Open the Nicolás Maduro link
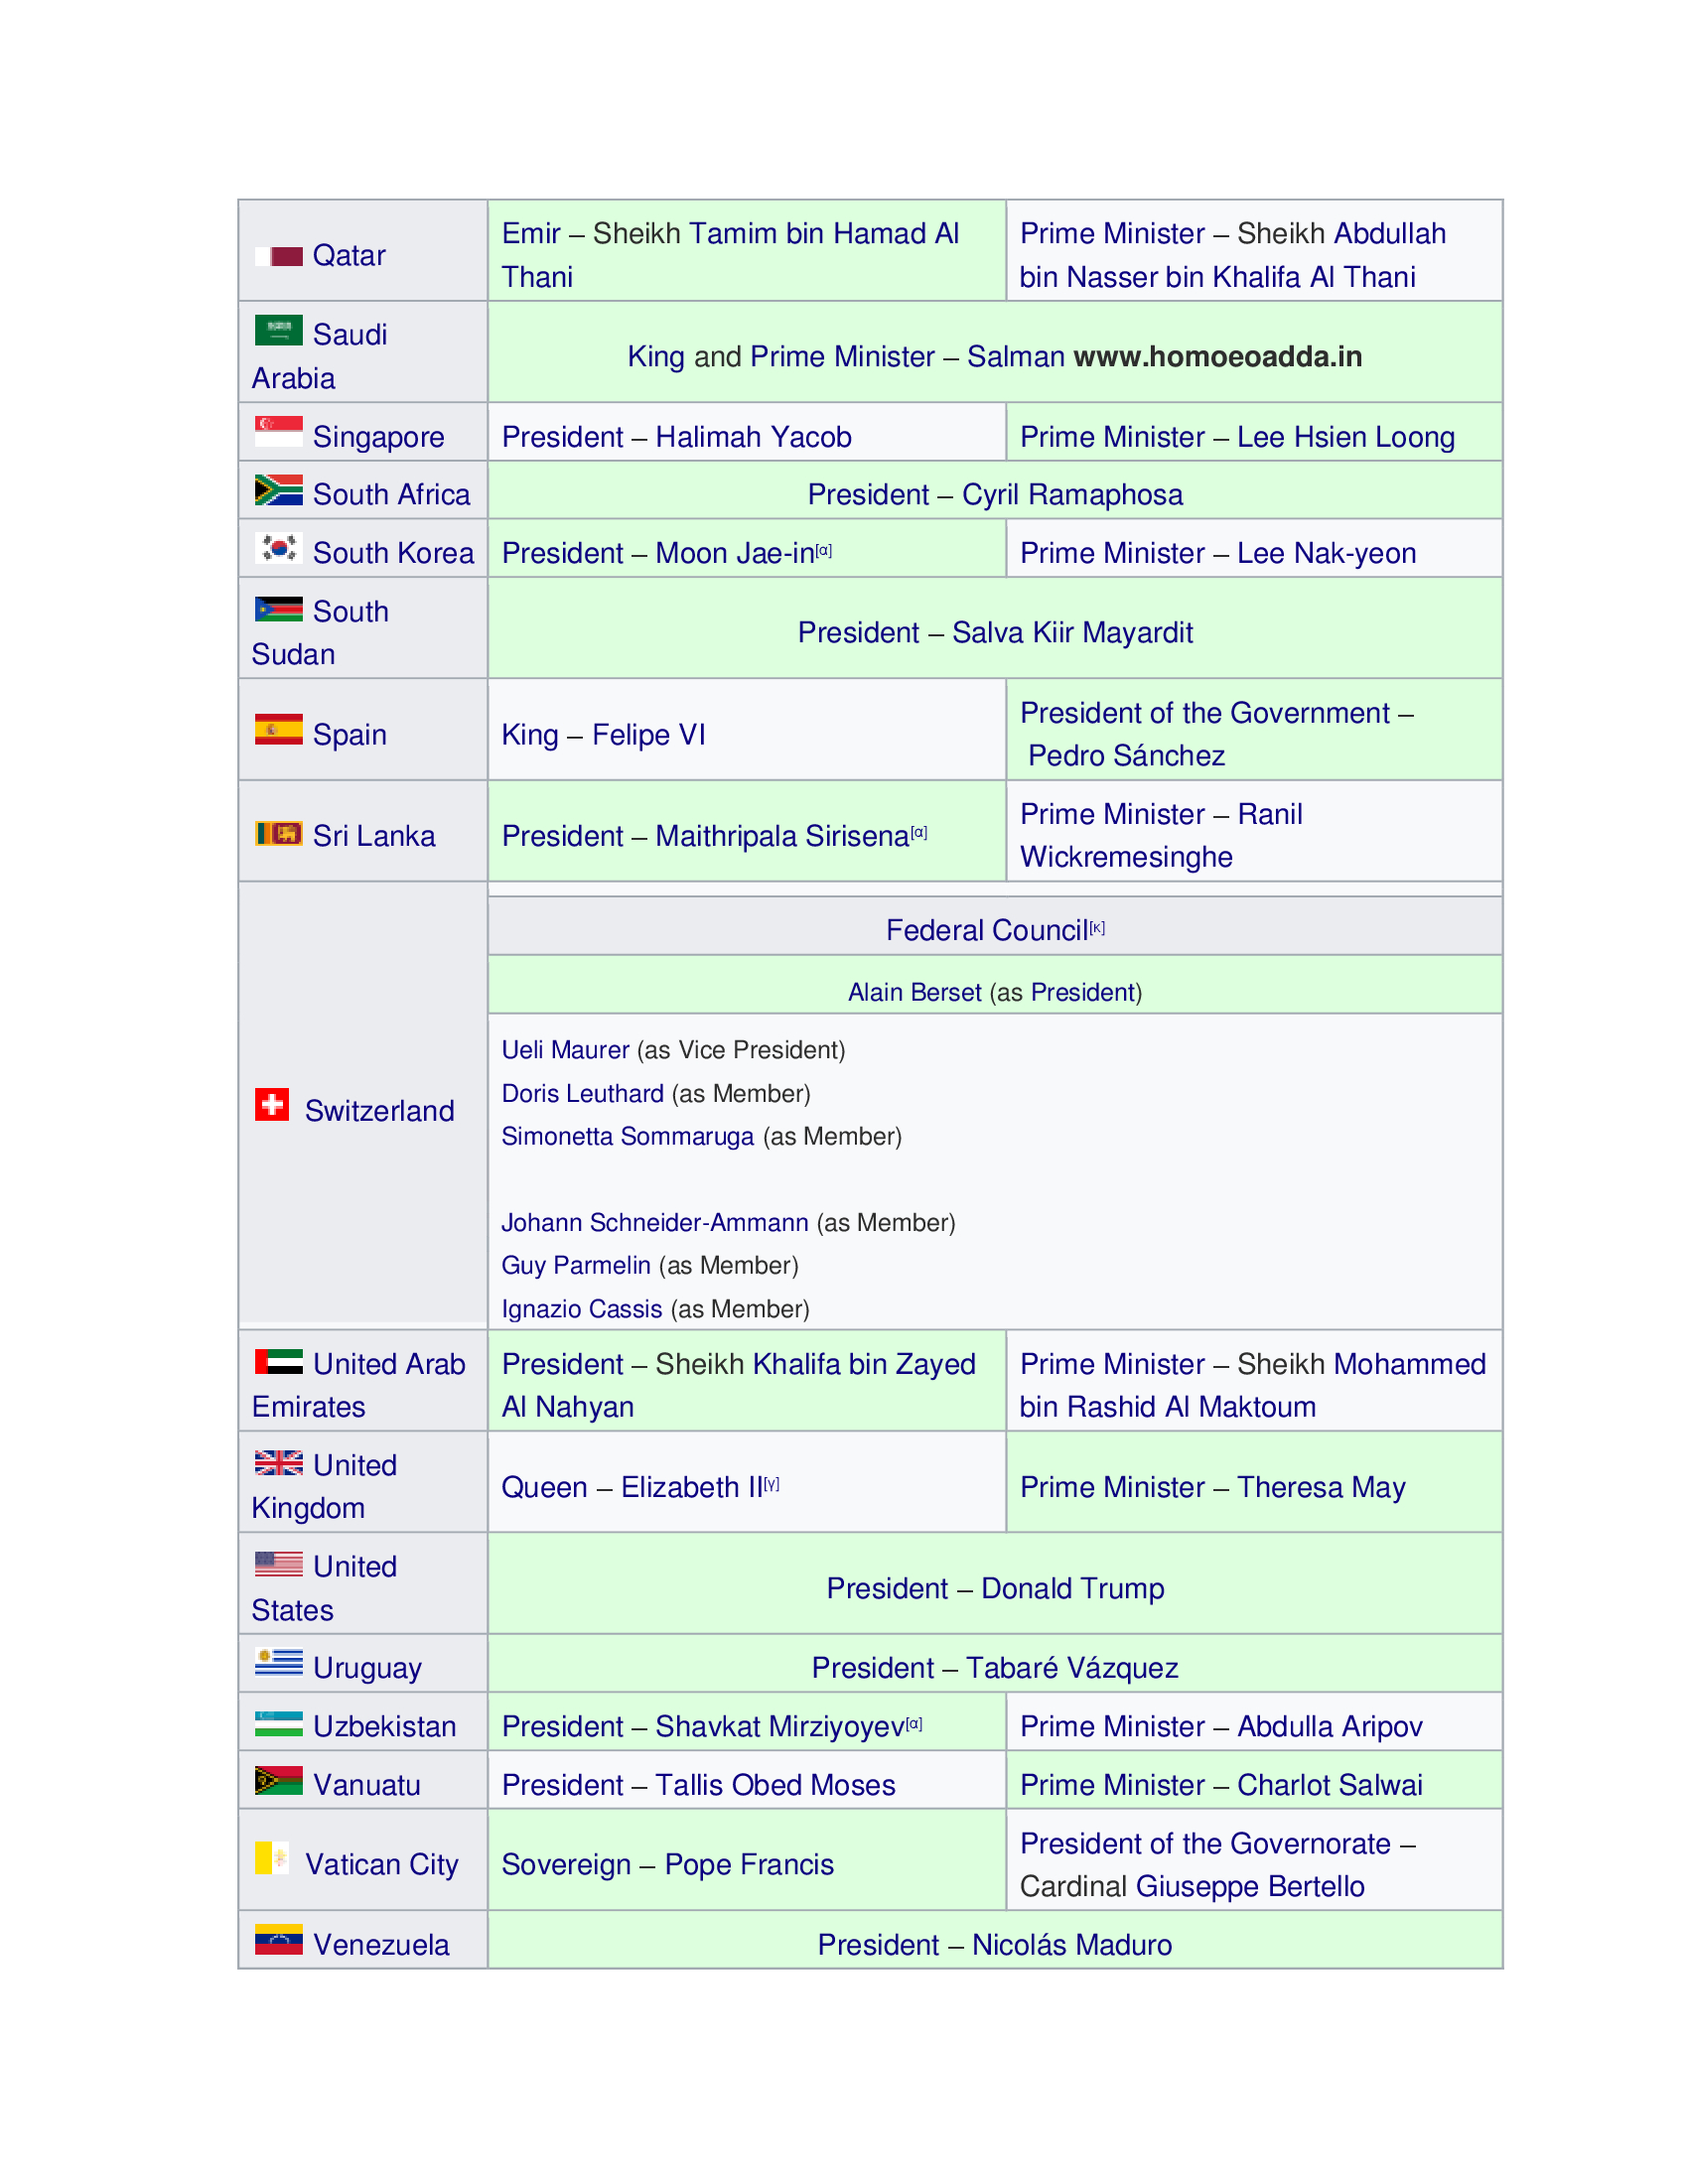The width and height of the screenshot is (1688, 2184). point(1071,1945)
